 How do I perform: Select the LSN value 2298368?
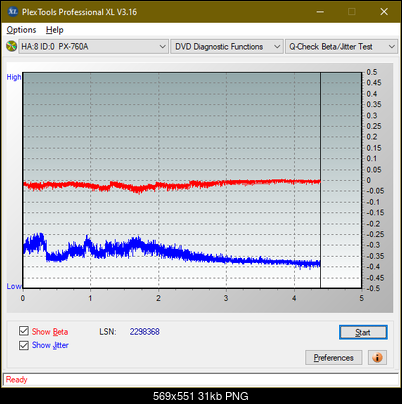pyautogui.click(x=145, y=332)
